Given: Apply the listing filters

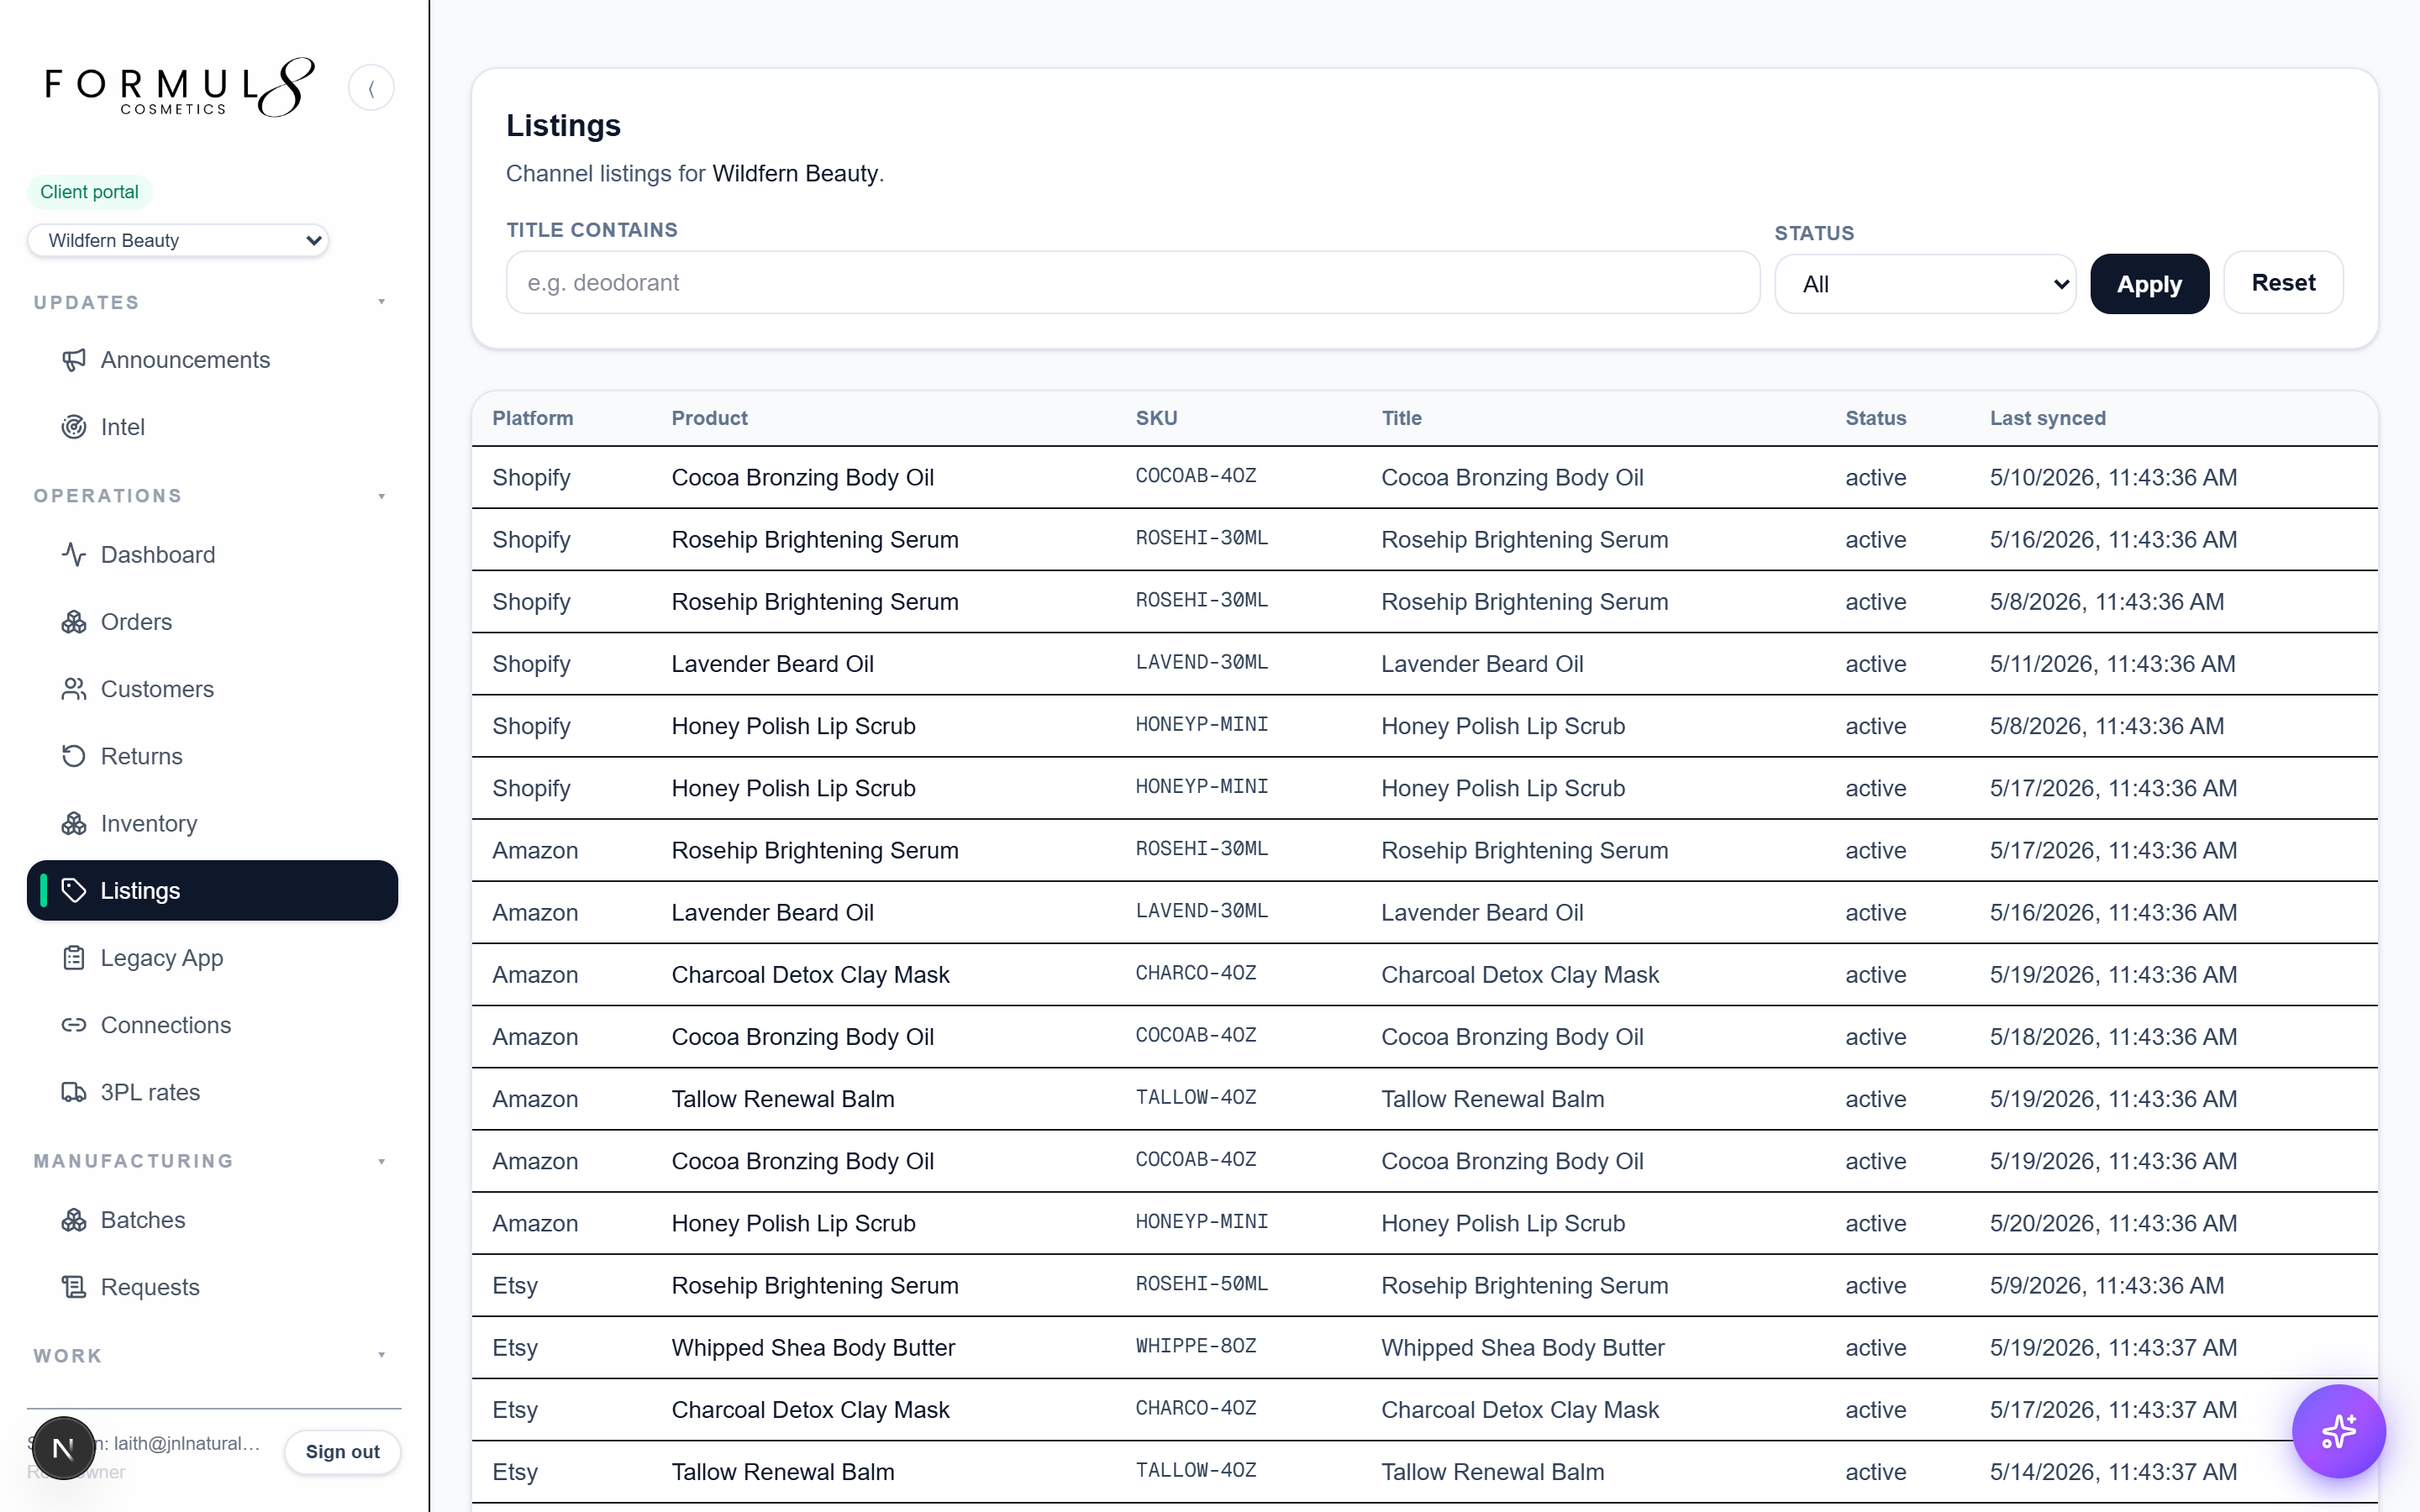Looking at the screenshot, I should pyautogui.click(x=2149, y=284).
